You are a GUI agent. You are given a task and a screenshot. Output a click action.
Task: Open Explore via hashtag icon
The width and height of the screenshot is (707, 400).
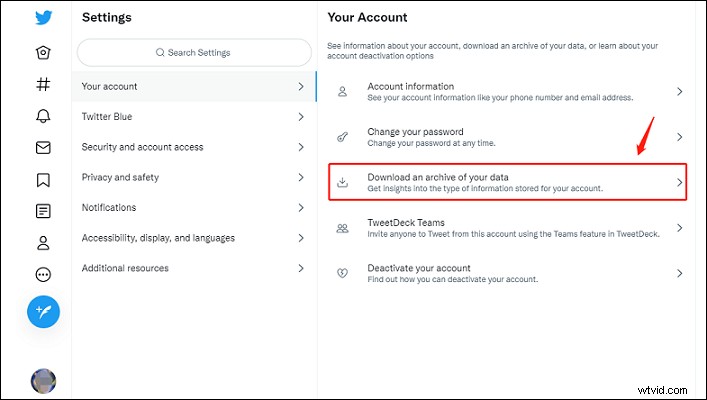43,84
